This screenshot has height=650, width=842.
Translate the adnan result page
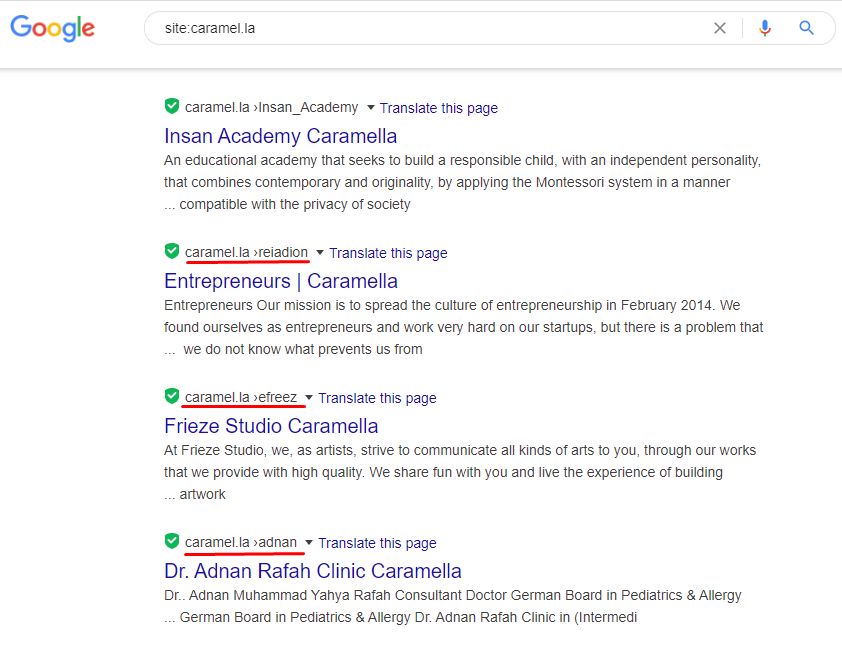378,543
